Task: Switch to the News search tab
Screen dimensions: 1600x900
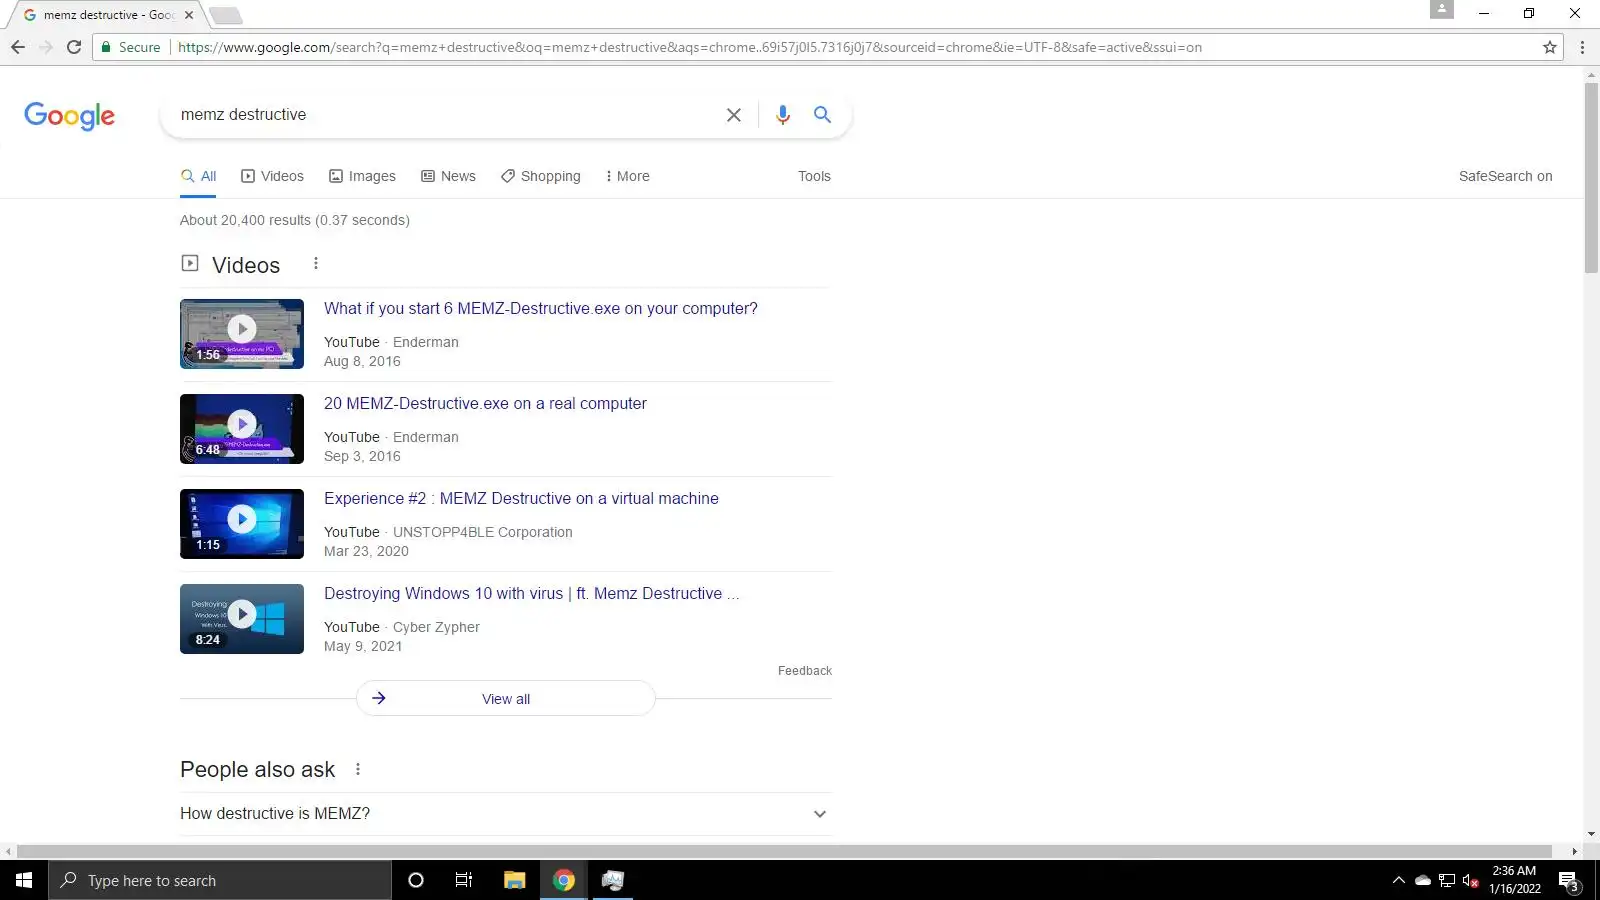Action: (448, 176)
